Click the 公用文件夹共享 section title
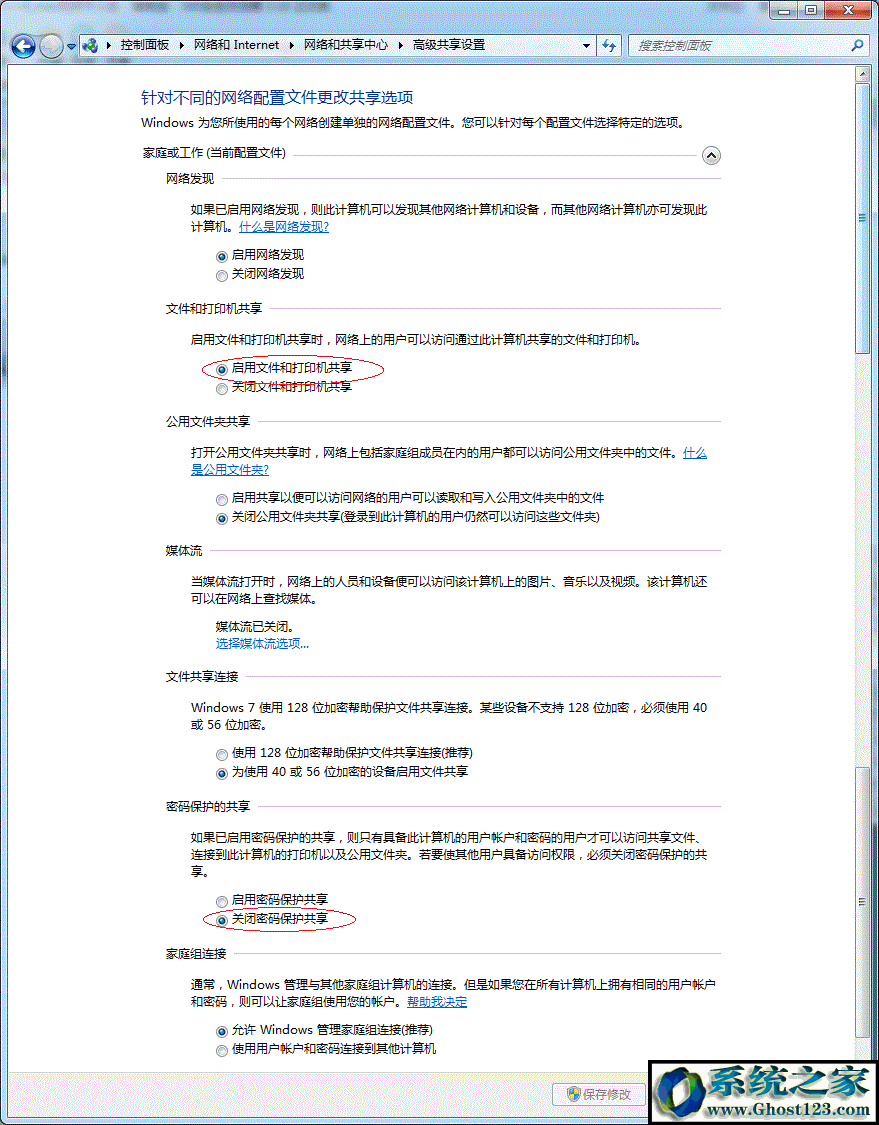The image size is (879, 1125). [x=208, y=421]
